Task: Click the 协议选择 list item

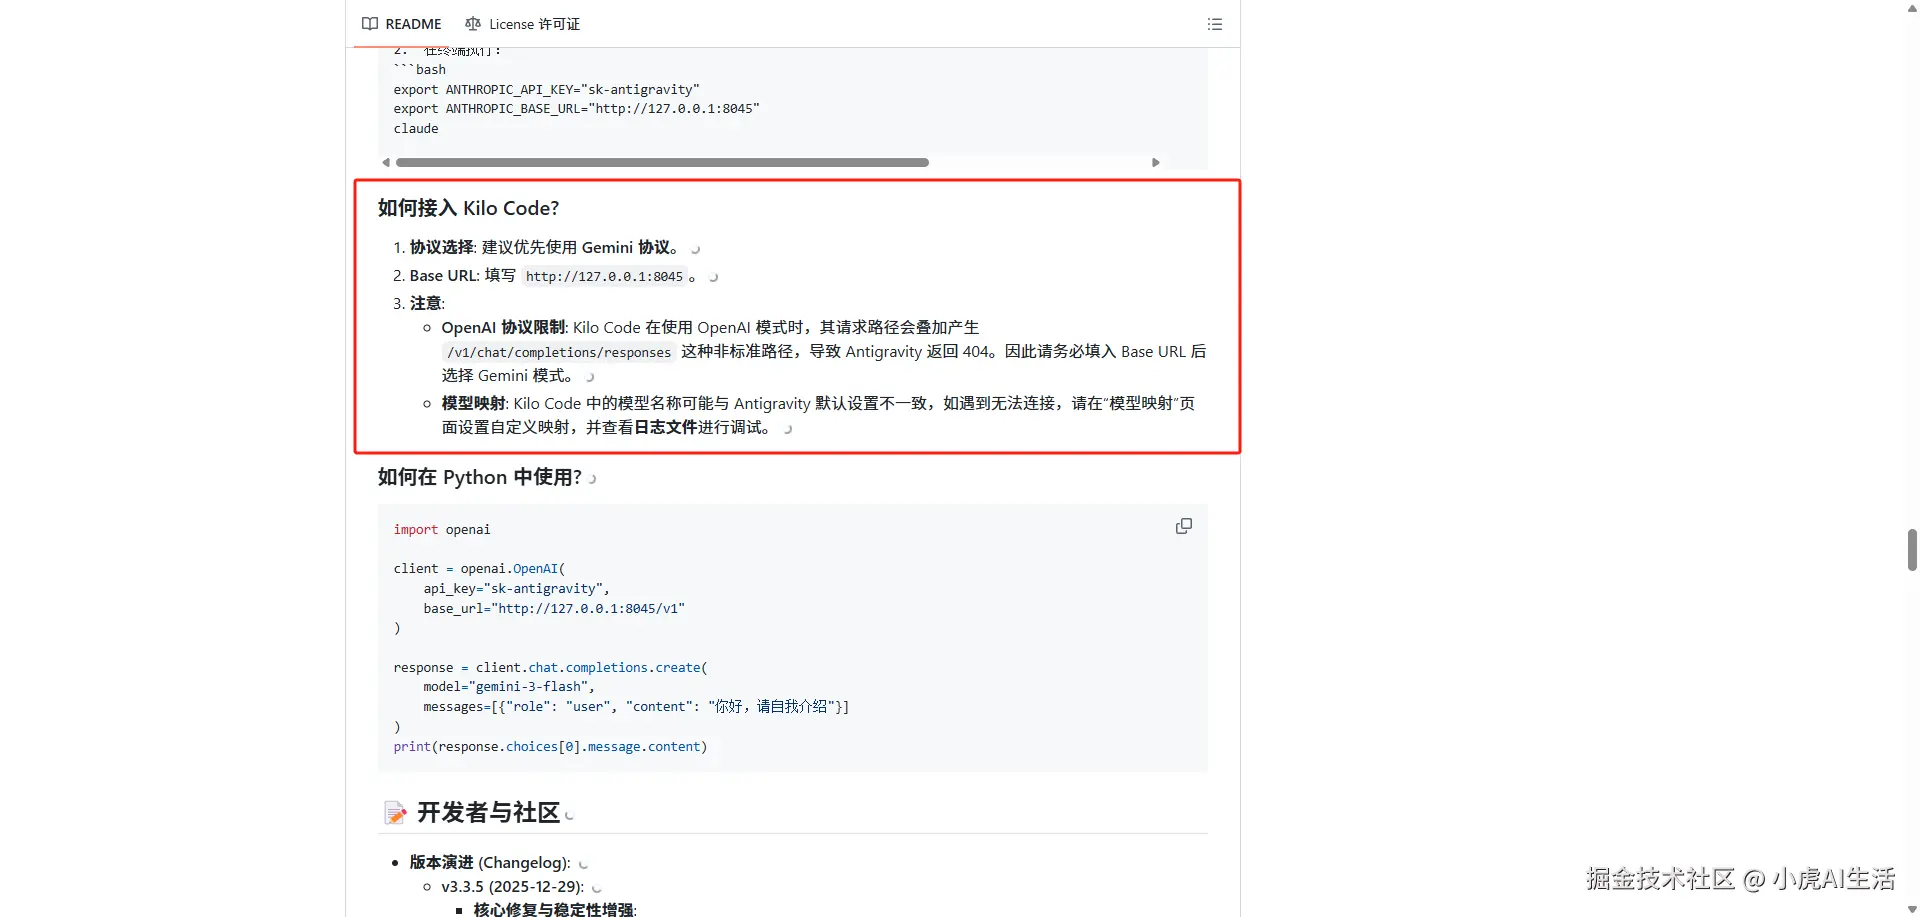Action: pos(546,247)
